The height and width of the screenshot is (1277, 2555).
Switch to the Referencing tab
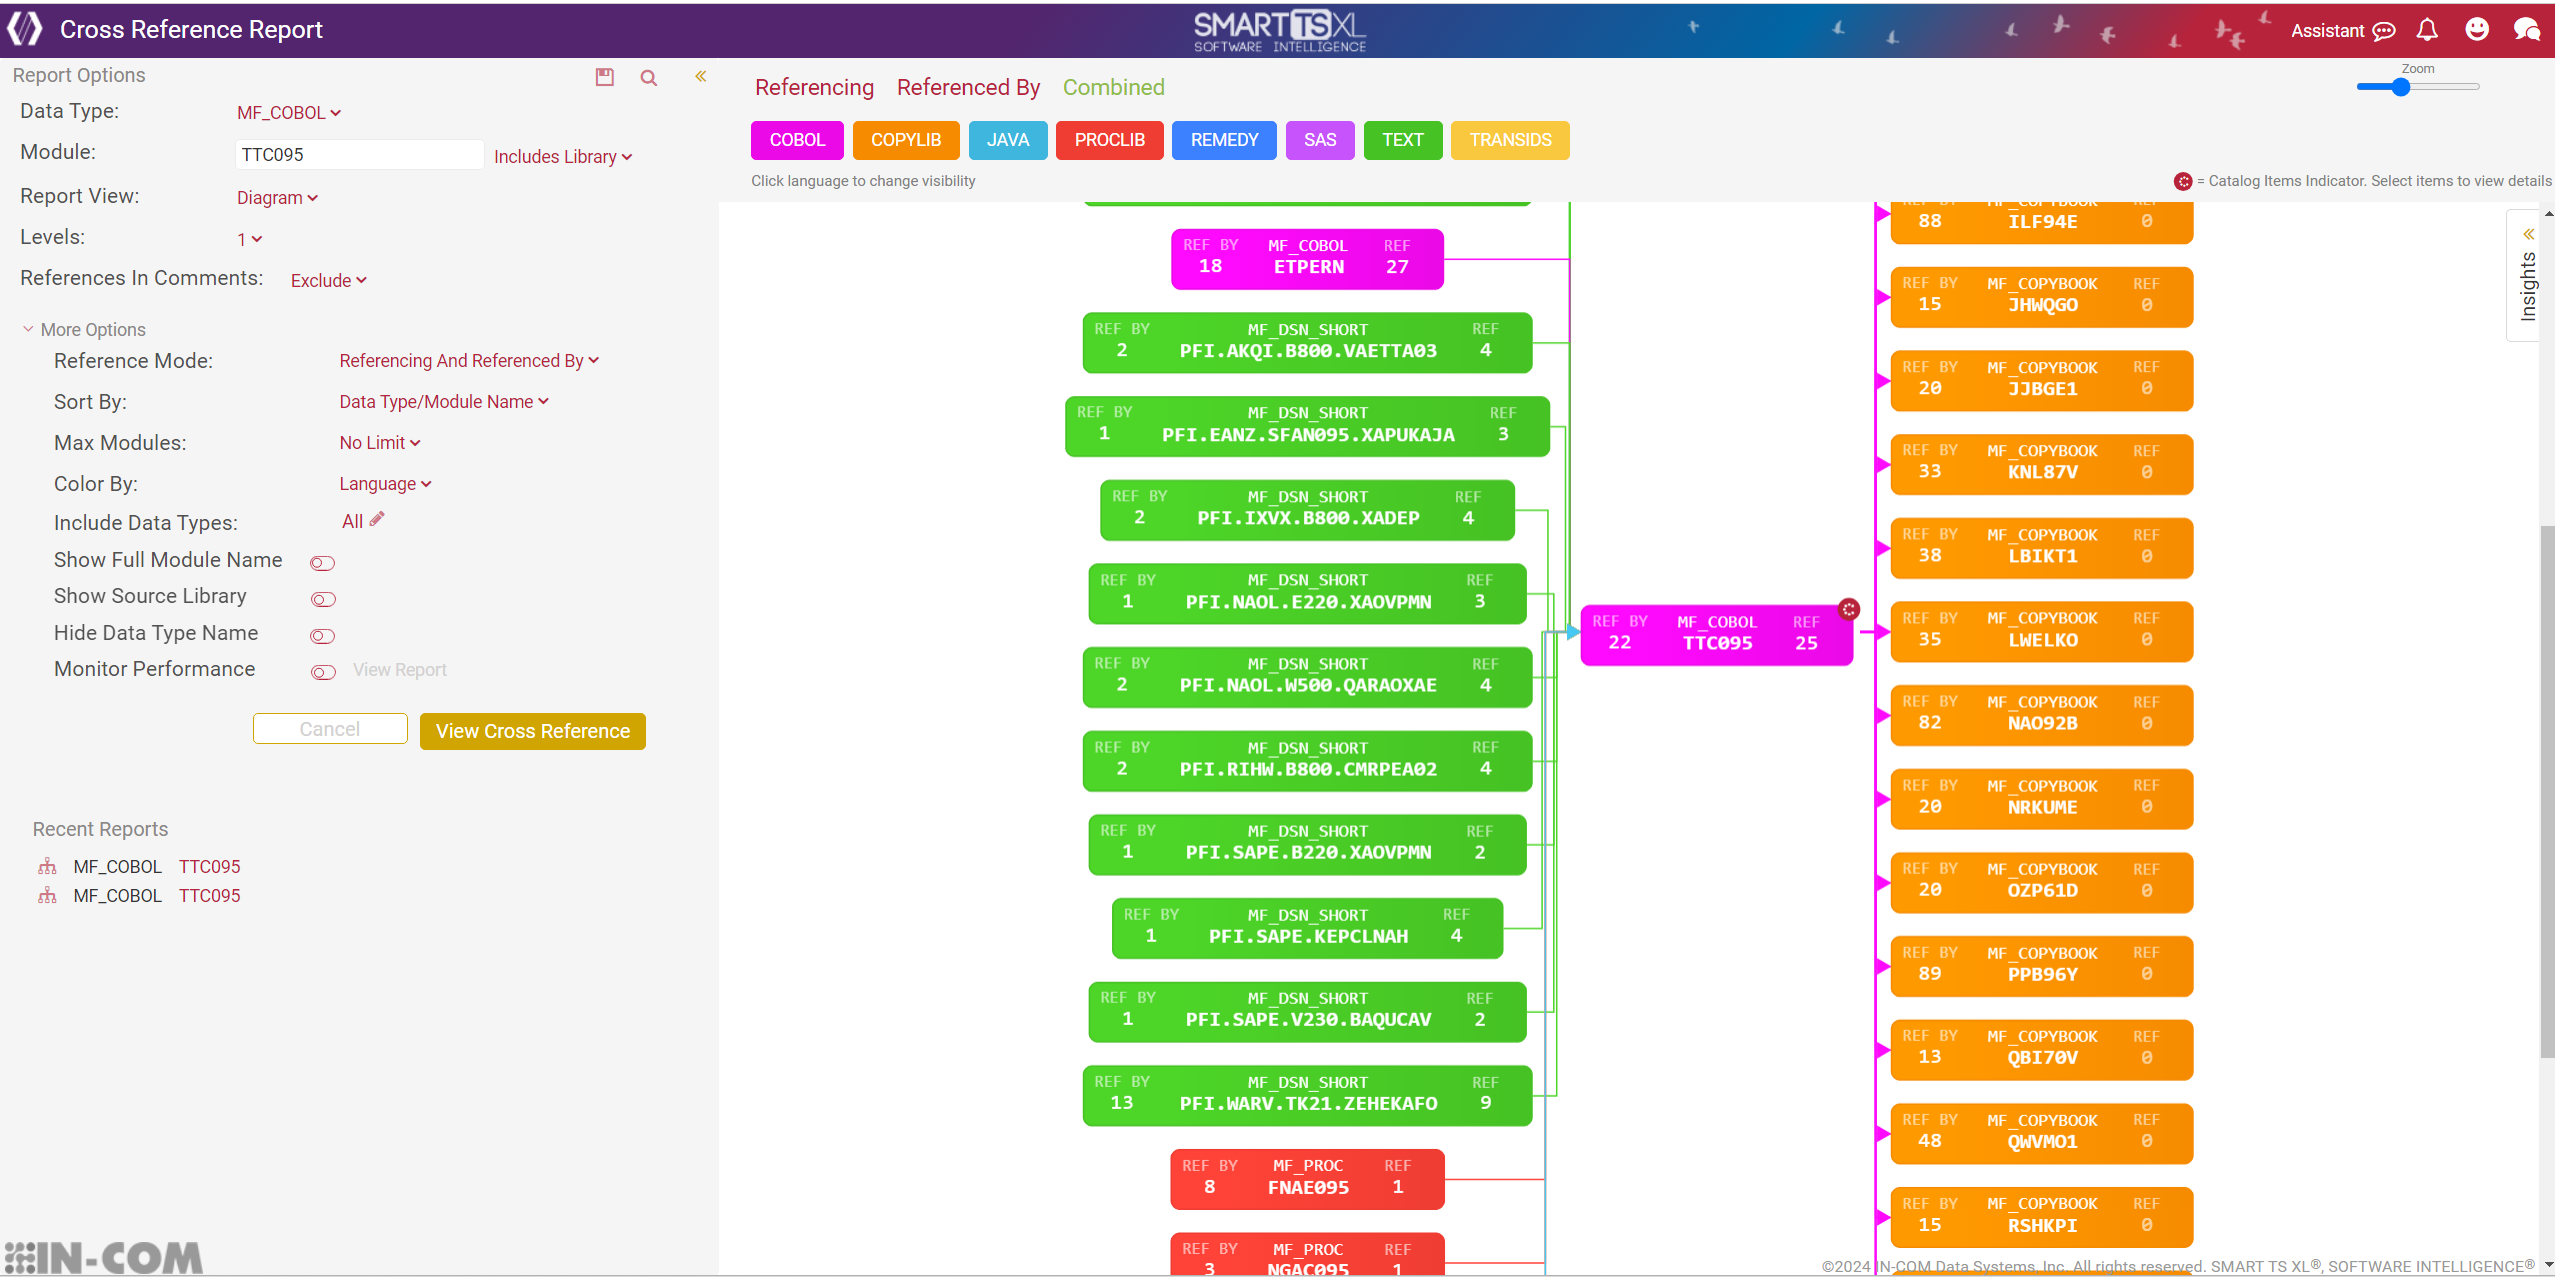[813, 88]
